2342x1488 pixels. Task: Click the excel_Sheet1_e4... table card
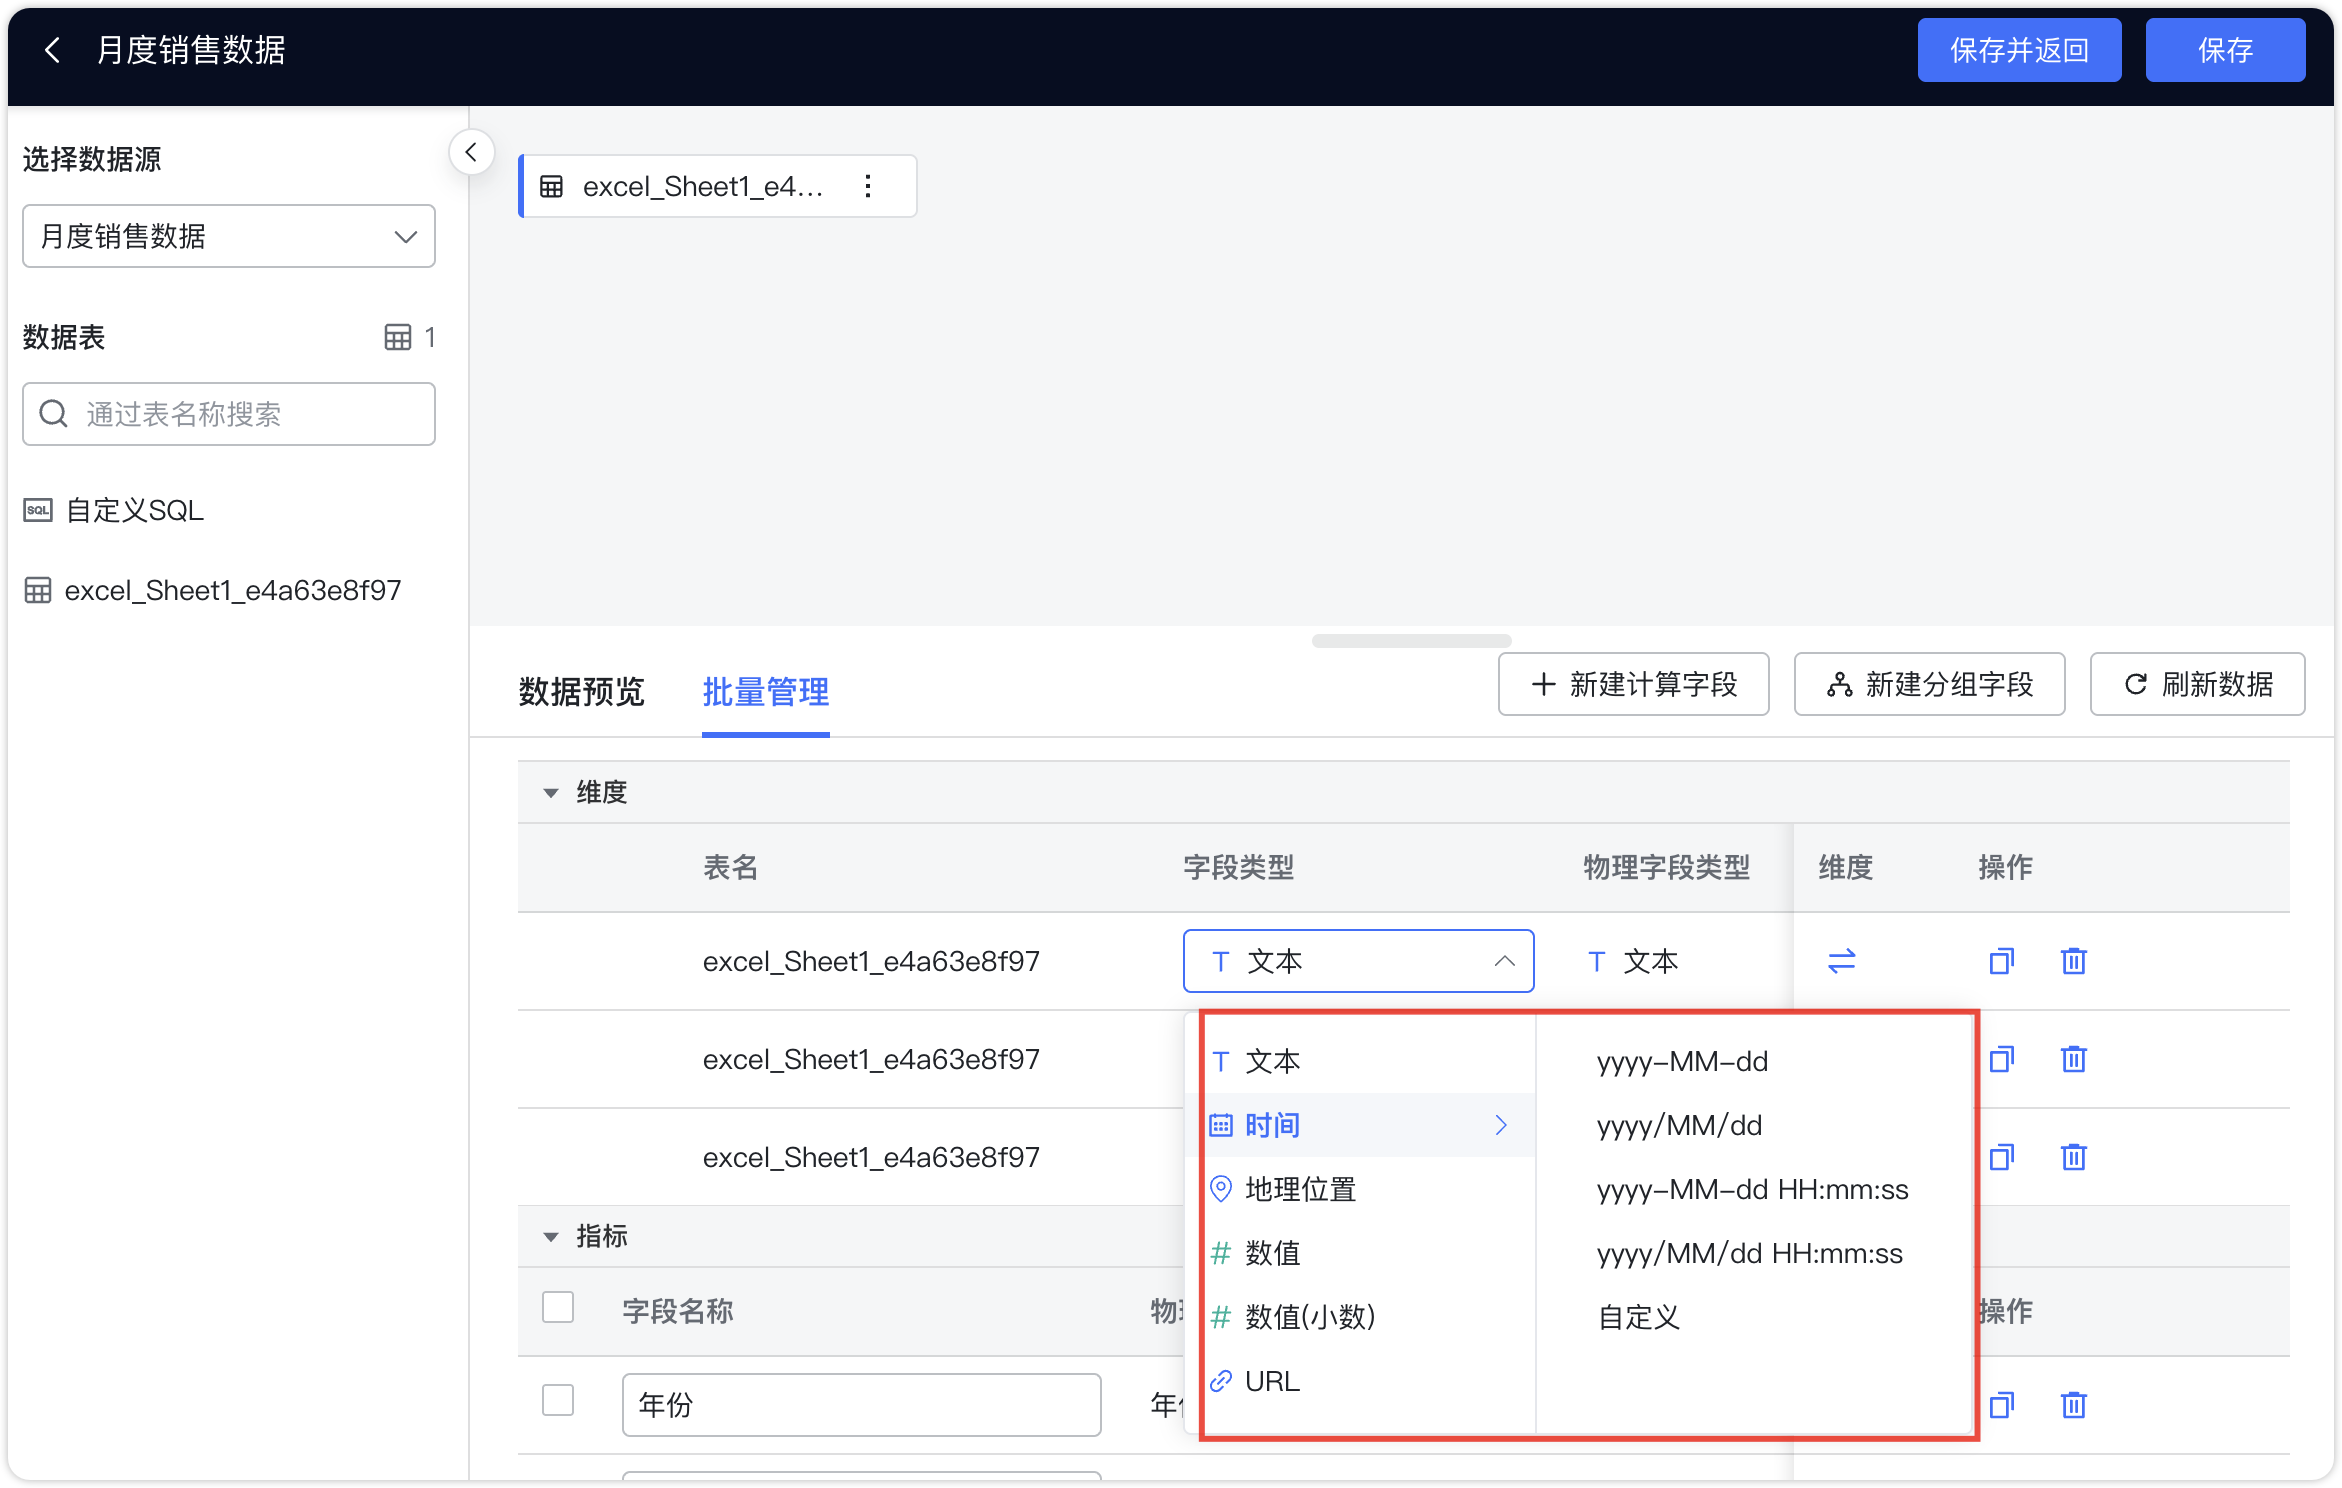point(717,186)
